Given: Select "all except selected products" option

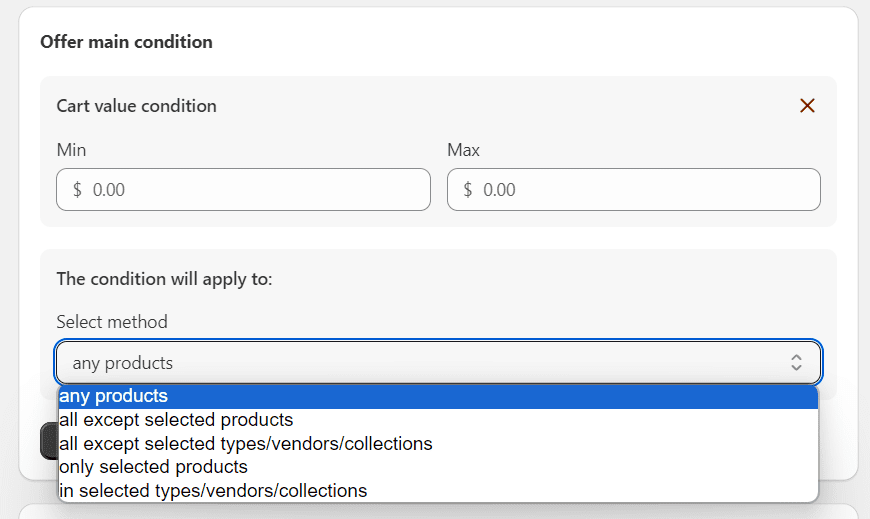Looking at the screenshot, I should (176, 420).
